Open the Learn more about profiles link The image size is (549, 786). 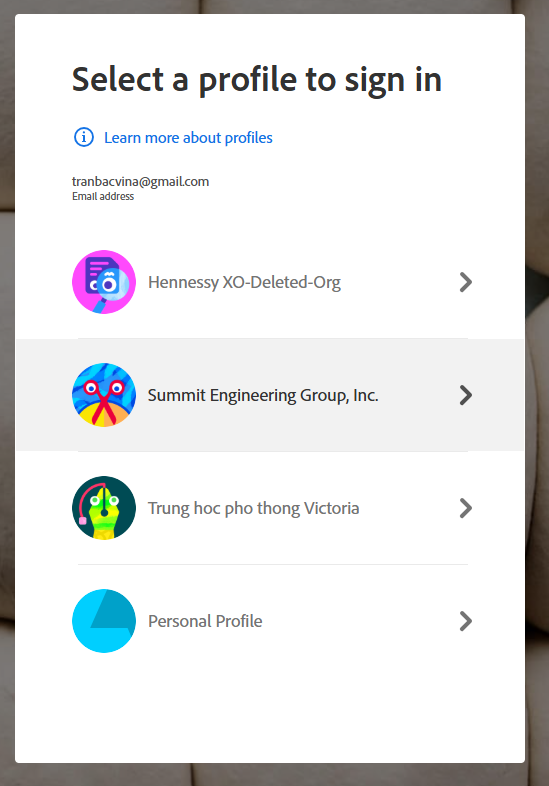pos(188,138)
